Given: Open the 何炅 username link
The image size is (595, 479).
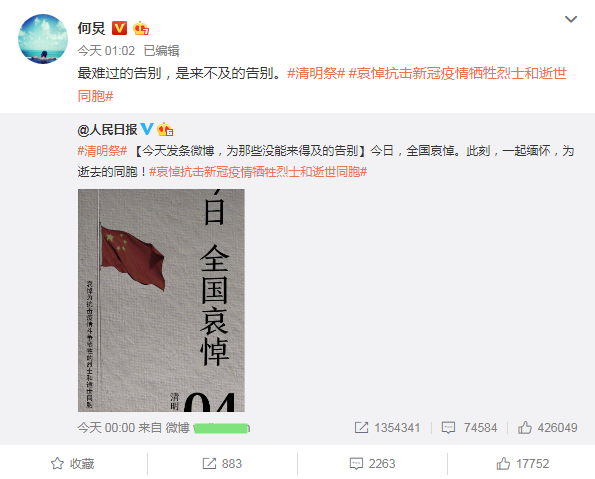Looking at the screenshot, I should coord(91,28).
